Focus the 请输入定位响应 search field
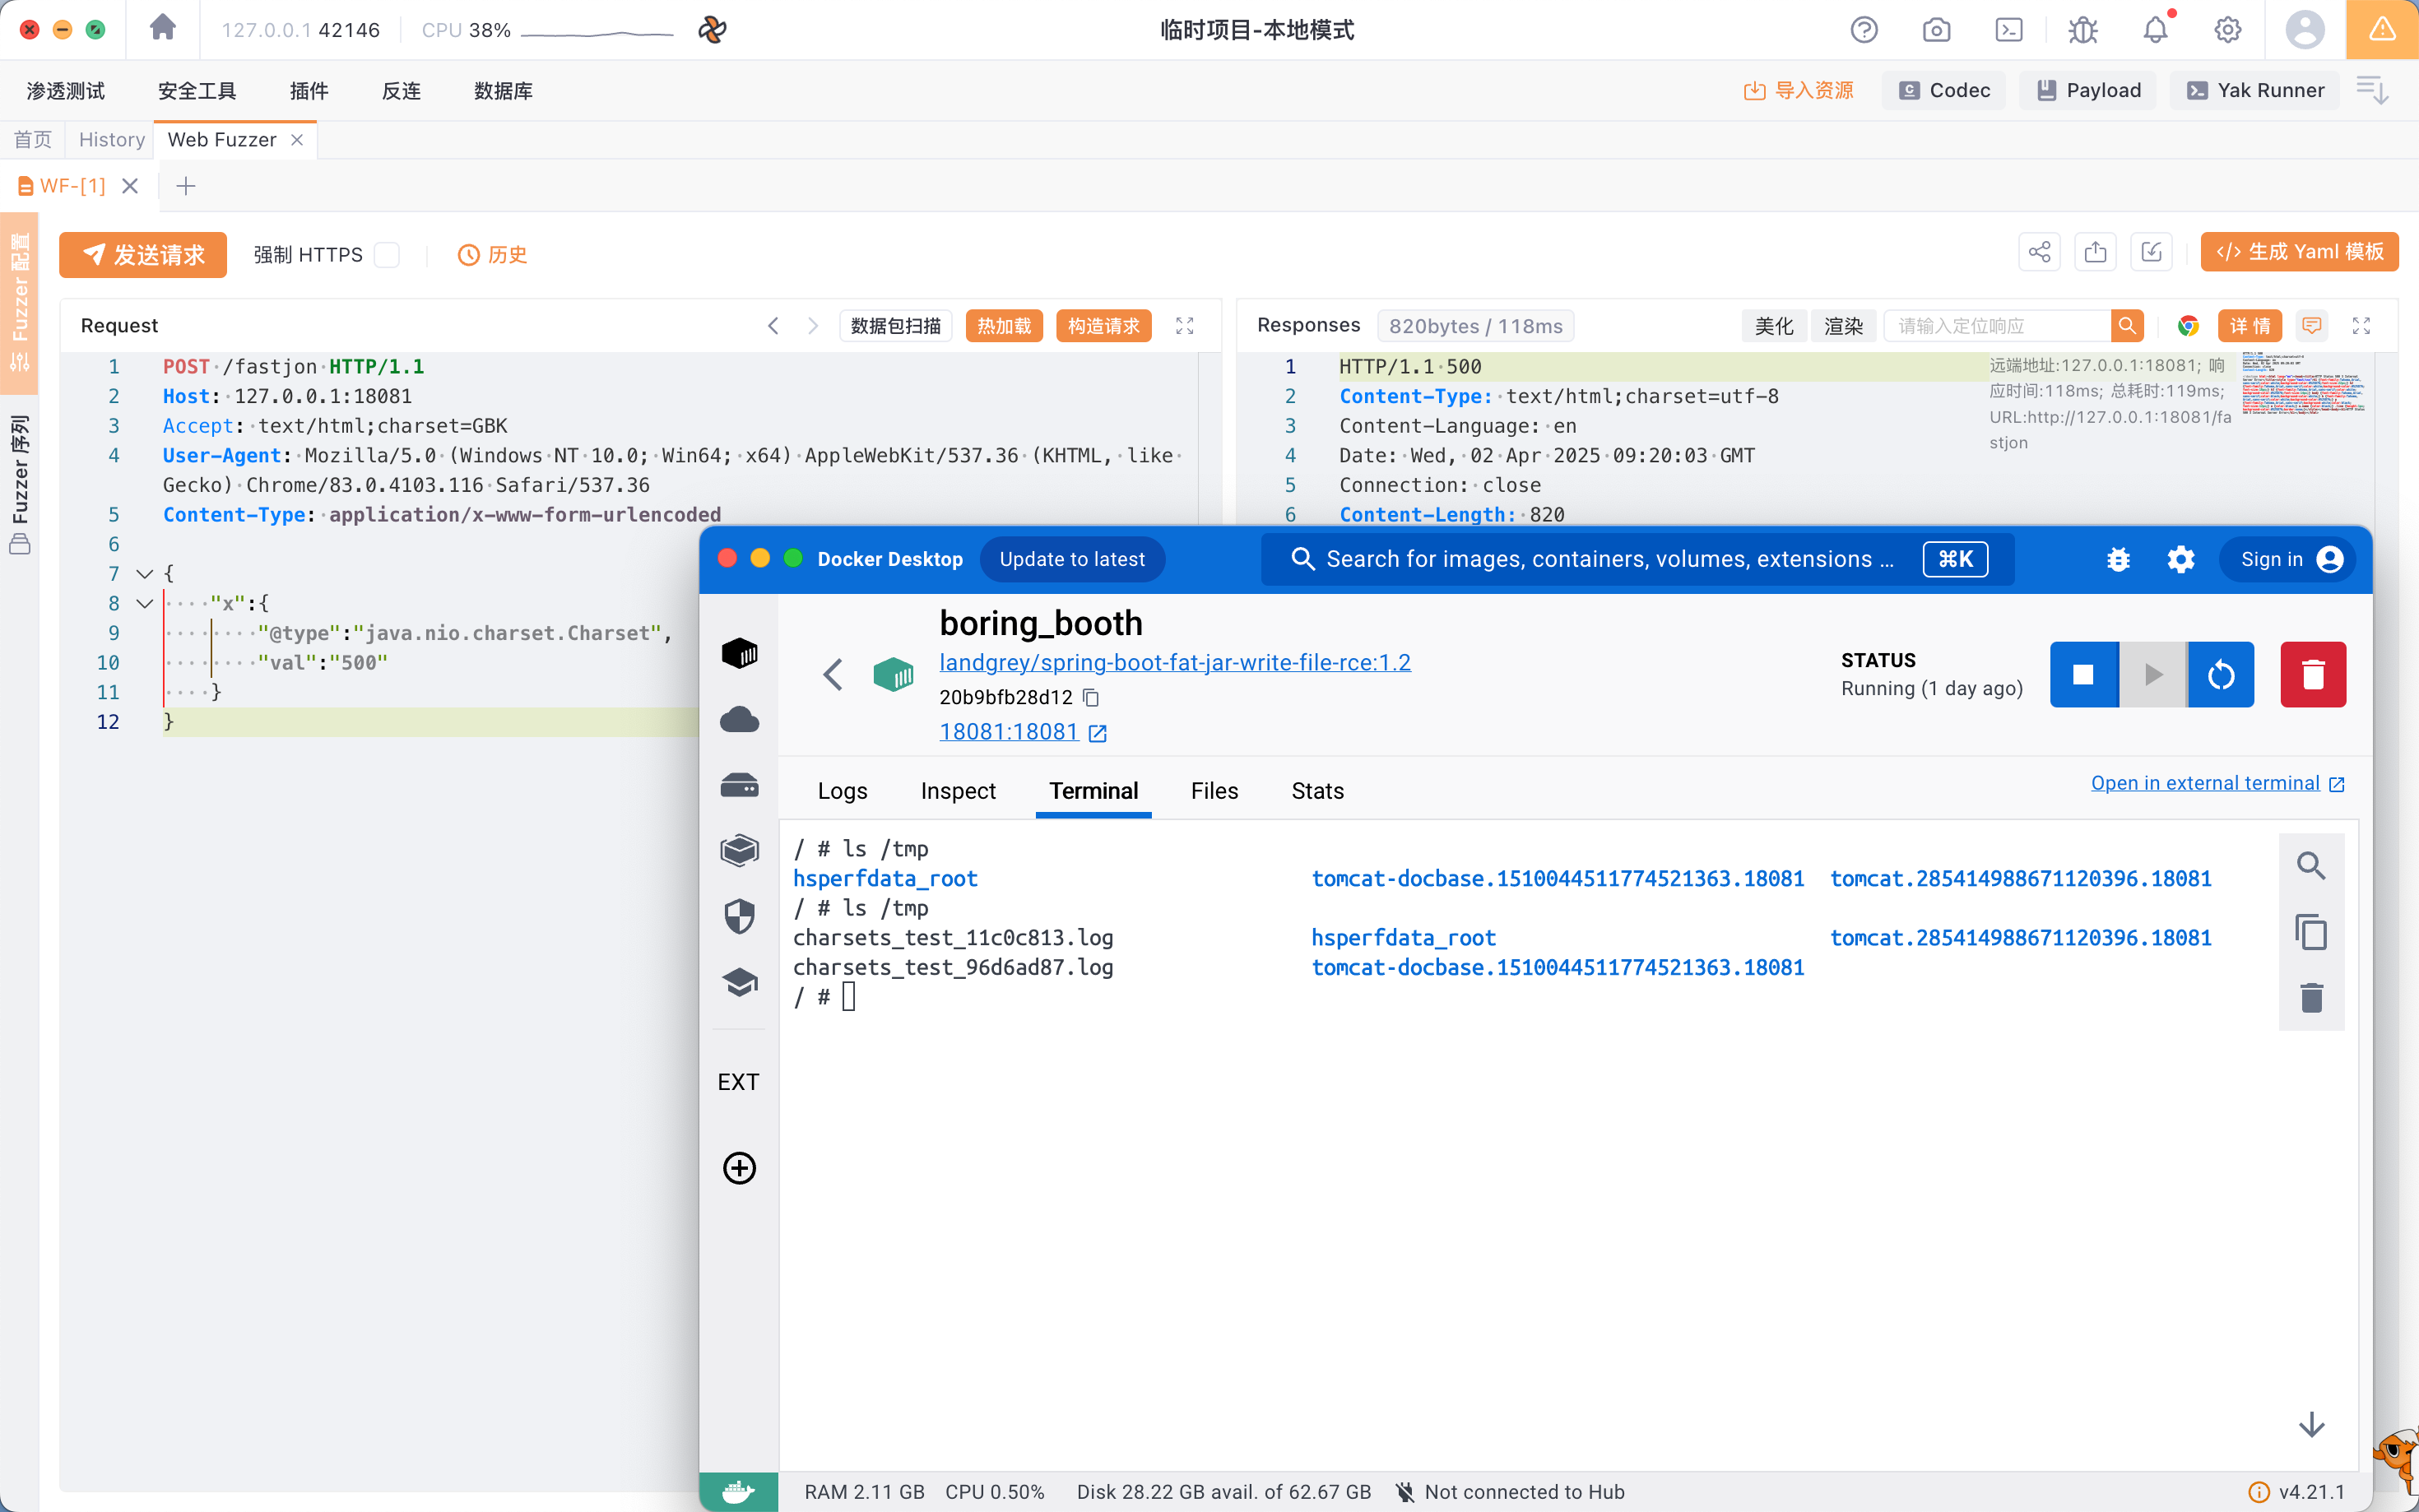The height and width of the screenshot is (1512, 2419). pos(1996,326)
